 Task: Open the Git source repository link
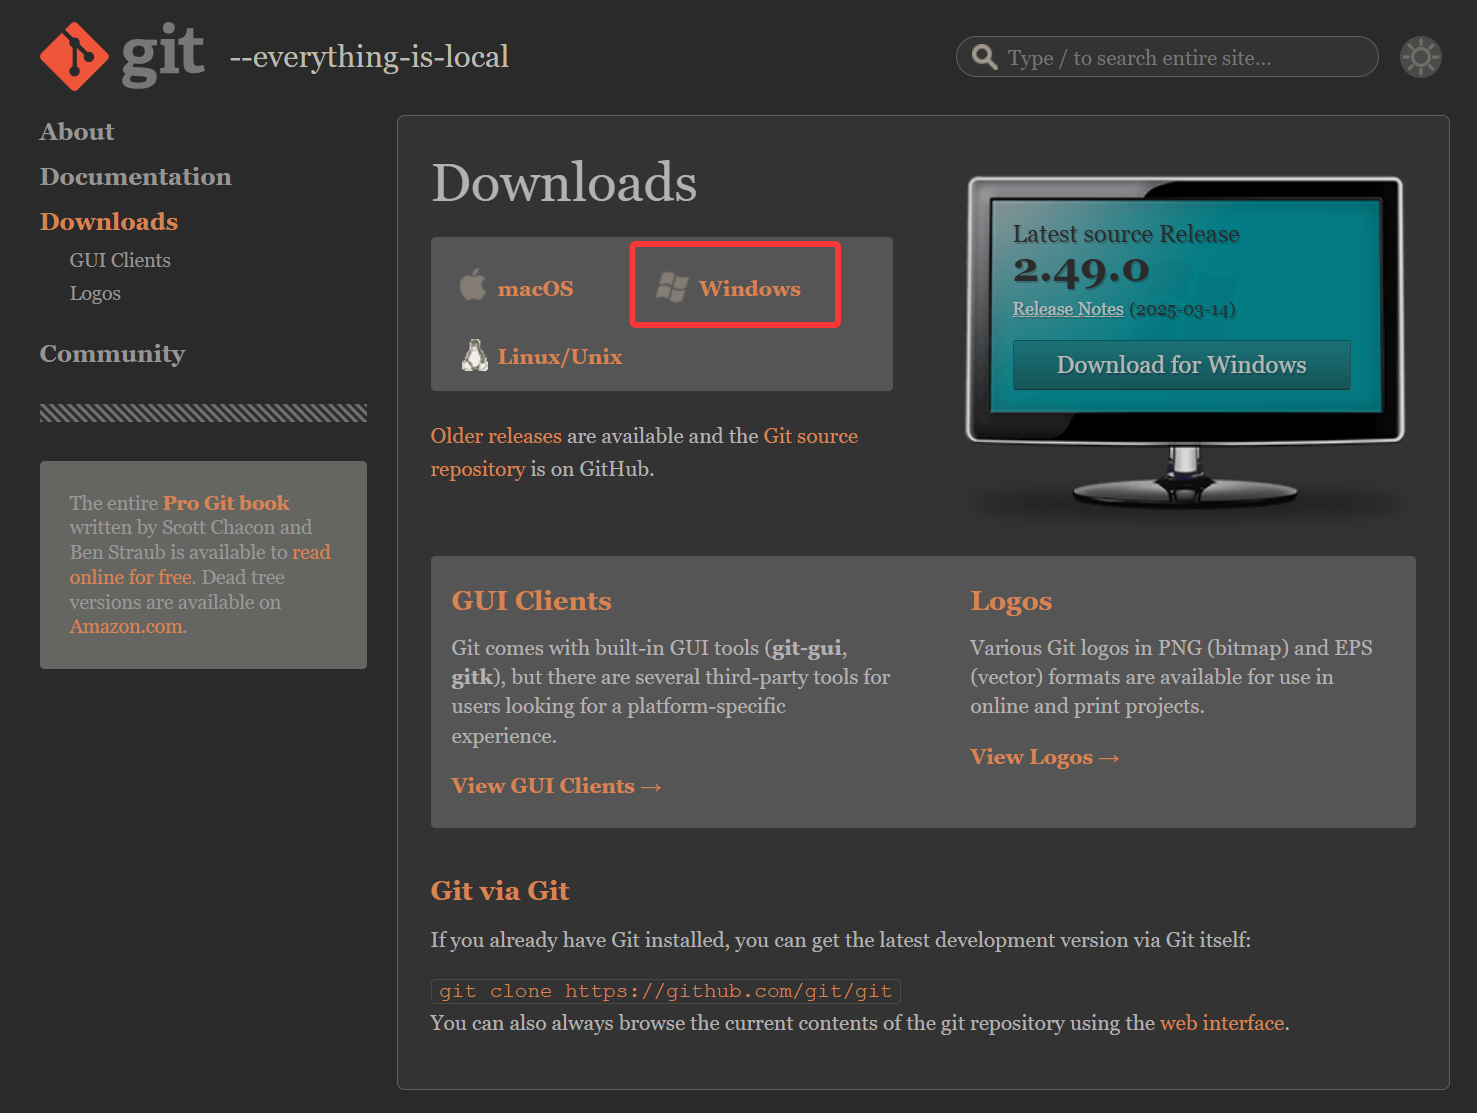[644, 452]
